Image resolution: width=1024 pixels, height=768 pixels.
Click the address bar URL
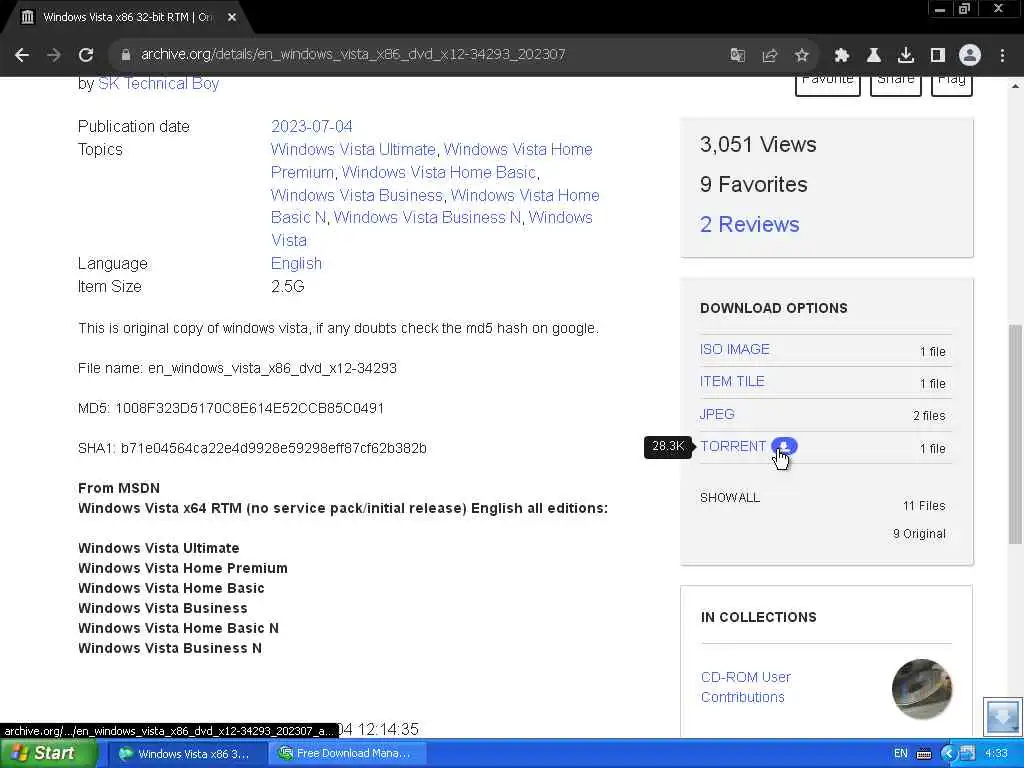[x=353, y=54]
